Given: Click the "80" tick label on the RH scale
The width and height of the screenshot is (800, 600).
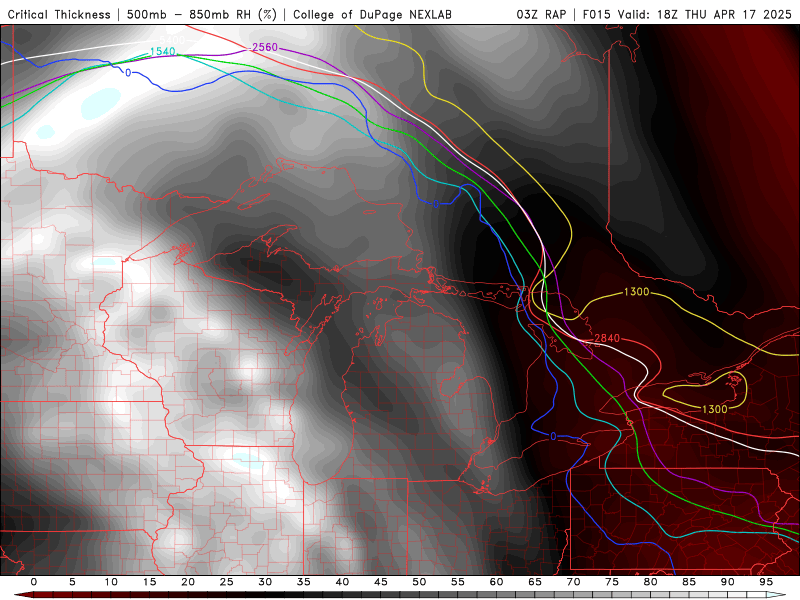Looking at the screenshot, I should click(x=651, y=582).
